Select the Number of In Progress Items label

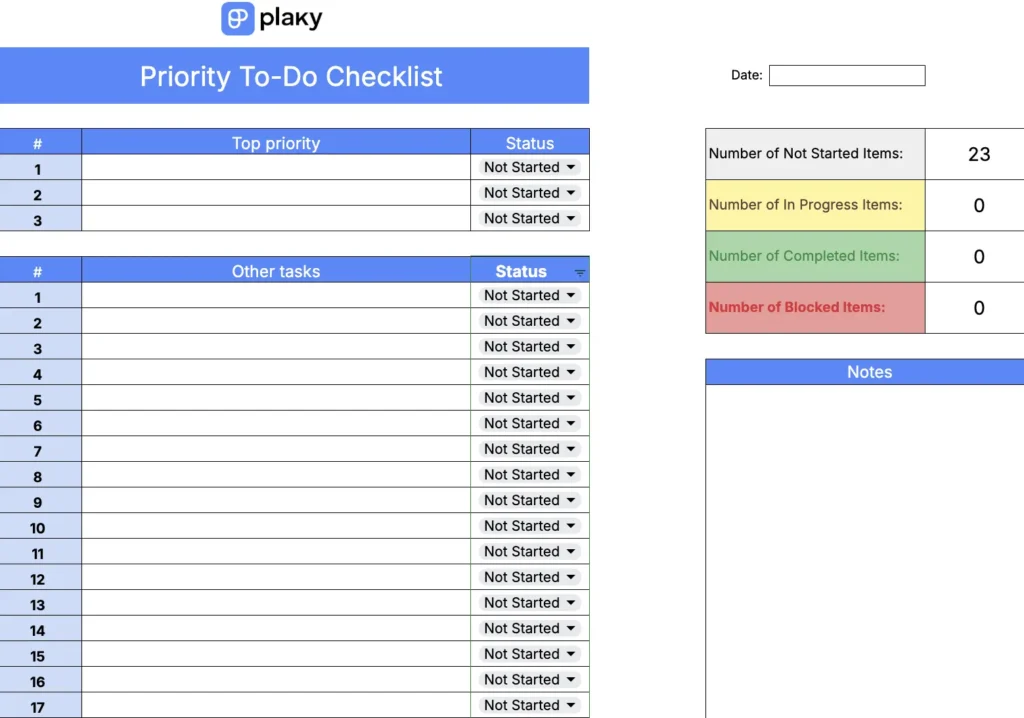[x=815, y=205]
